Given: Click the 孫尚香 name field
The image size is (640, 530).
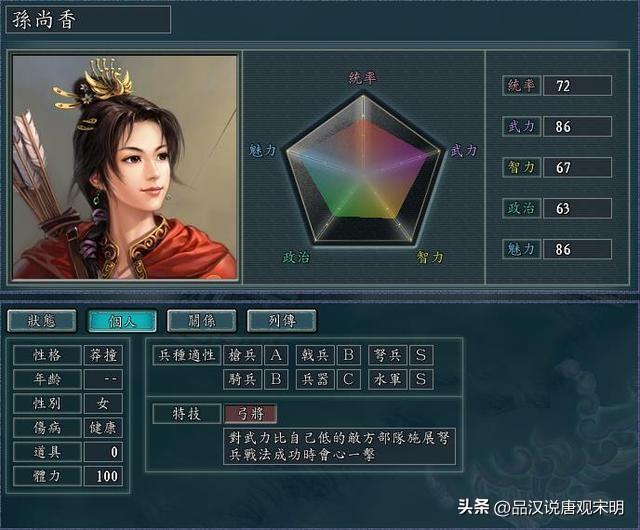Looking at the screenshot, I should coord(88,19).
